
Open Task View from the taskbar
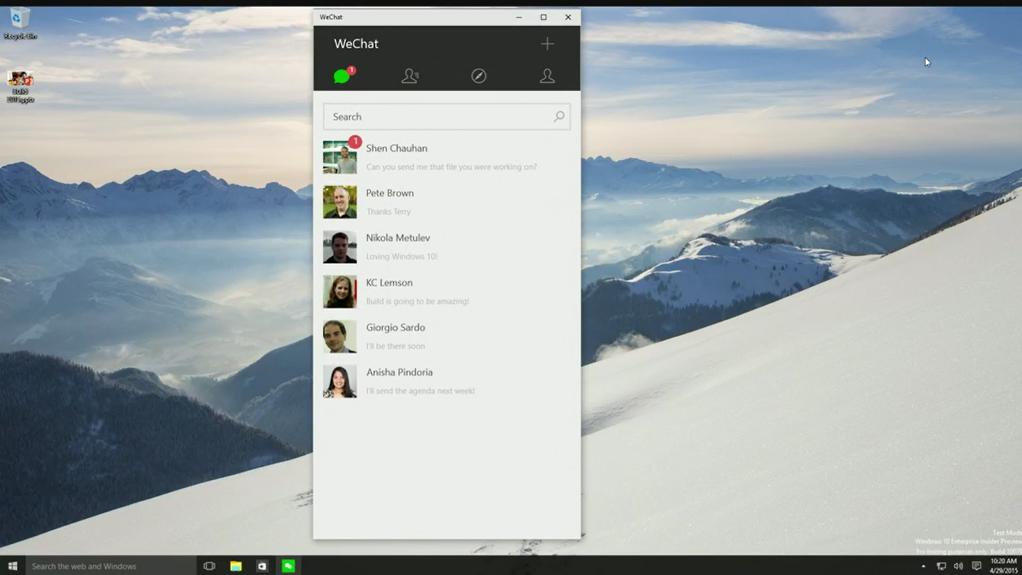click(x=209, y=566)
